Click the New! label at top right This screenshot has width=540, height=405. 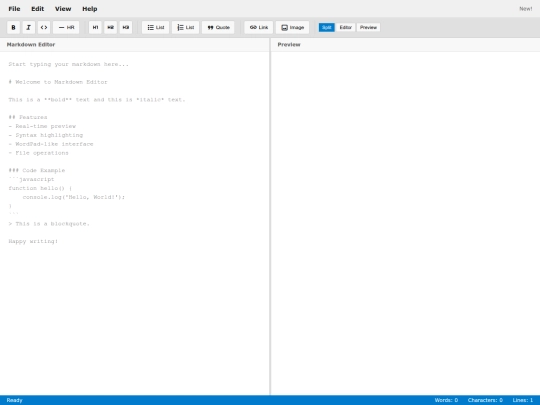(x=526, y=9)
